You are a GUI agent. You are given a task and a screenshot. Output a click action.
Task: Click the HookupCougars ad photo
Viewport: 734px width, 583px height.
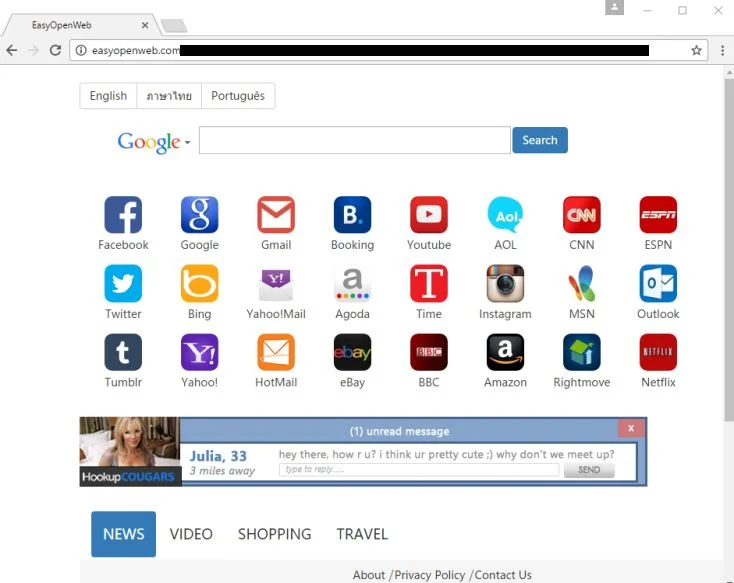(130, 451)
